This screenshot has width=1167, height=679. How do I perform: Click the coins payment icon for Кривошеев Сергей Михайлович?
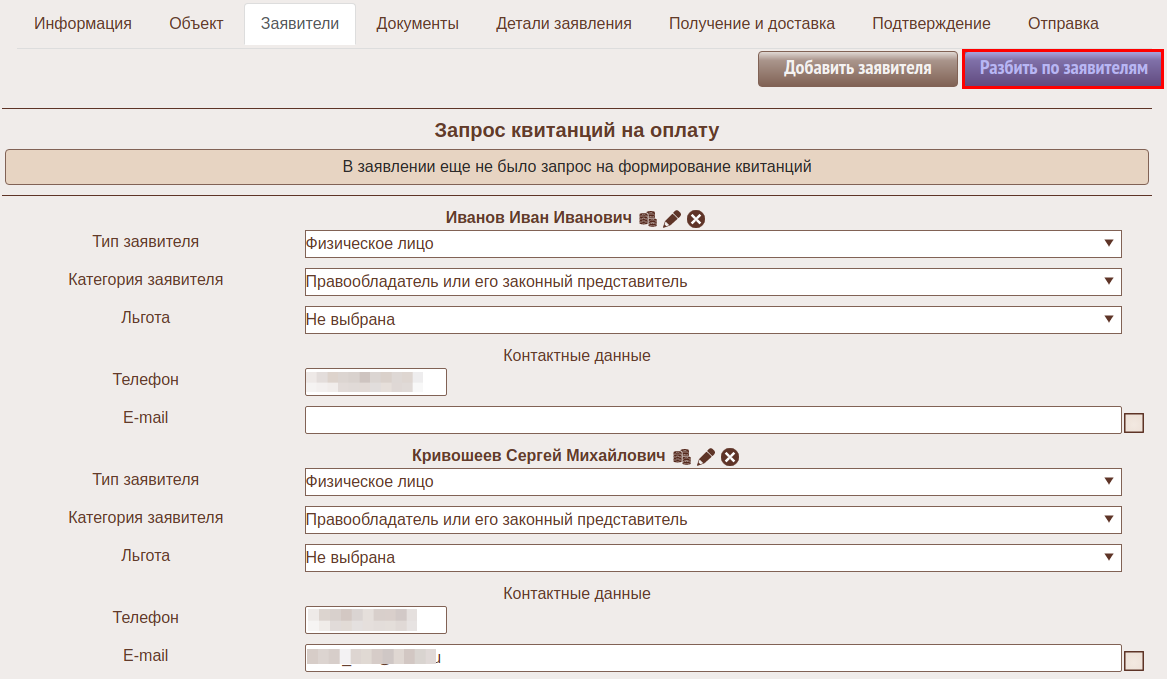tap(682, 457)
